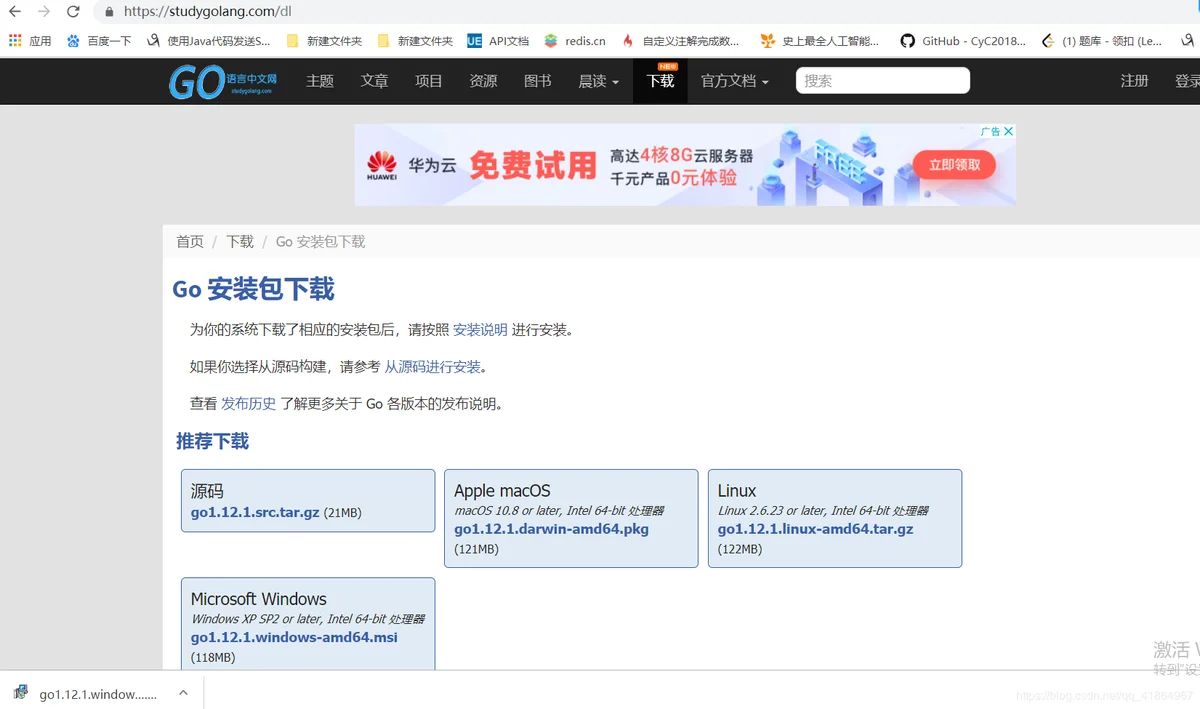The width and height of the screenshot is (1200, 709).
Task: Reload the page with the refresh icon
Action: point(73,12)
